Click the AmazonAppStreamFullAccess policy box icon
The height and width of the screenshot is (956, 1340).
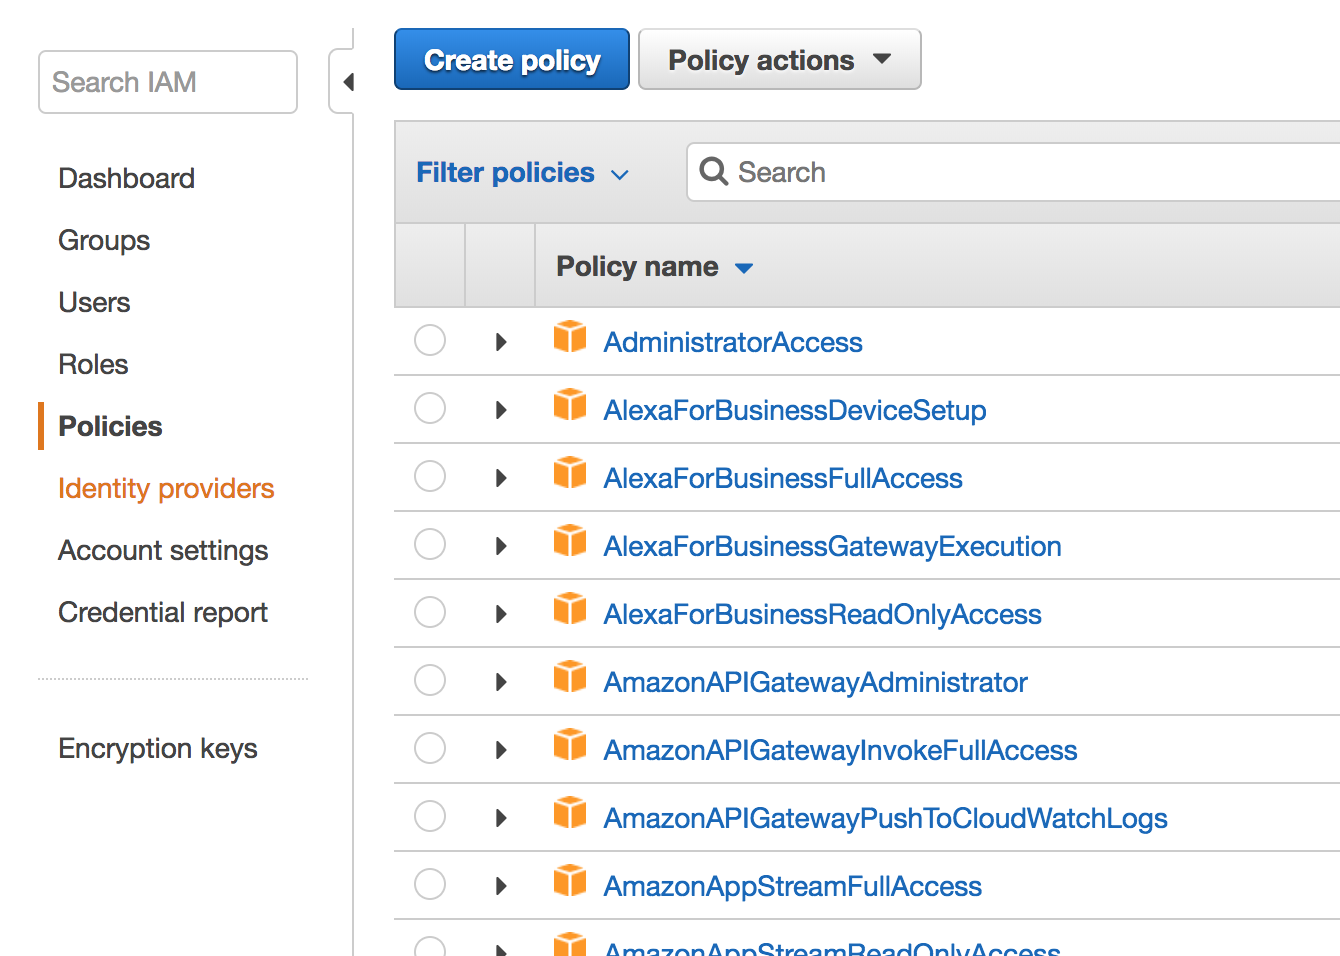(570, 881)
